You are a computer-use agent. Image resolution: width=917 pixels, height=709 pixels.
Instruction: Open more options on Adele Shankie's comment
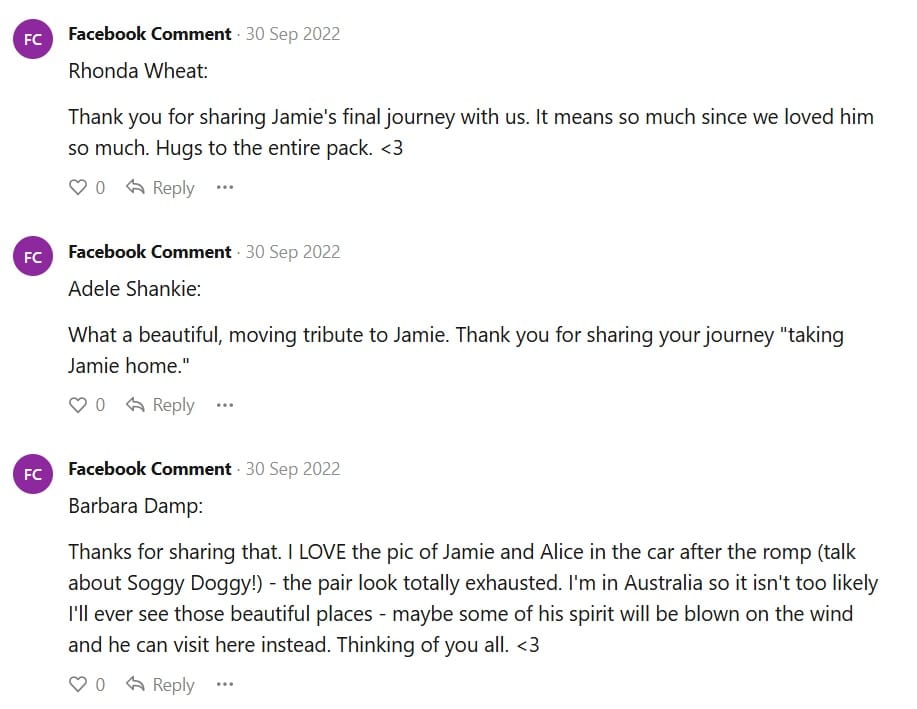[225, 405]
